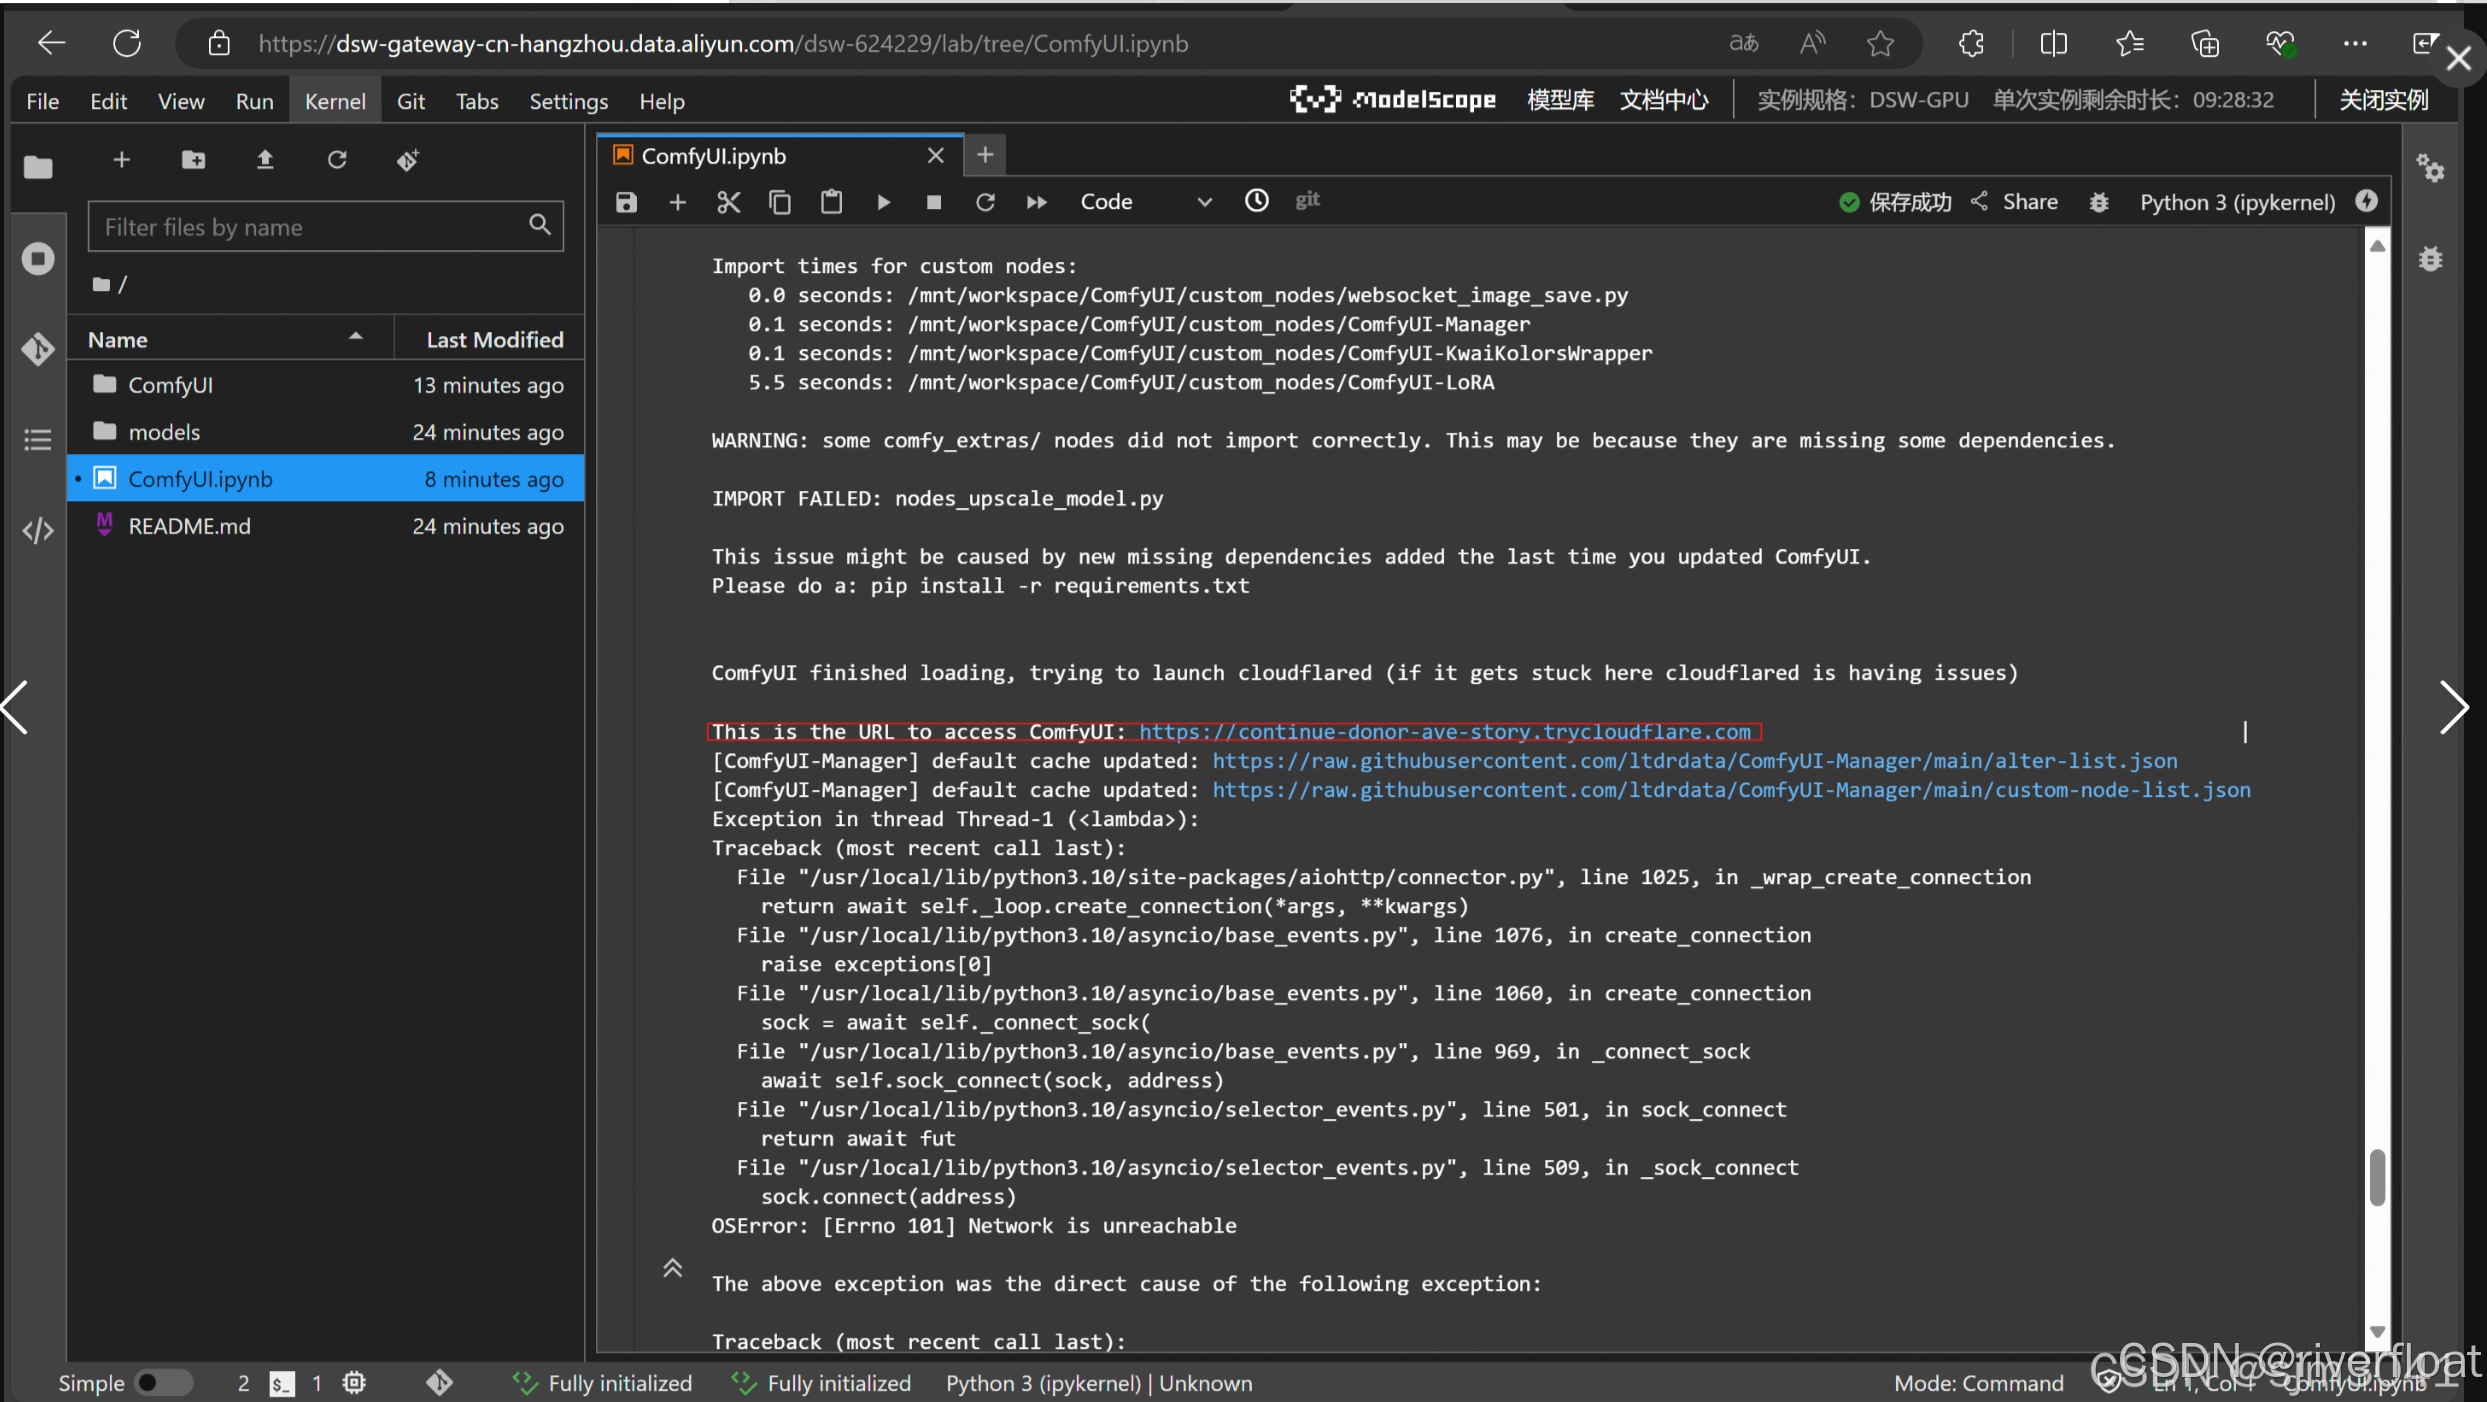The height and width of the screenshot is (1402, 2487).
Task: Interrupt the kernel with the stop icon
Action: [x=933, y=202]
